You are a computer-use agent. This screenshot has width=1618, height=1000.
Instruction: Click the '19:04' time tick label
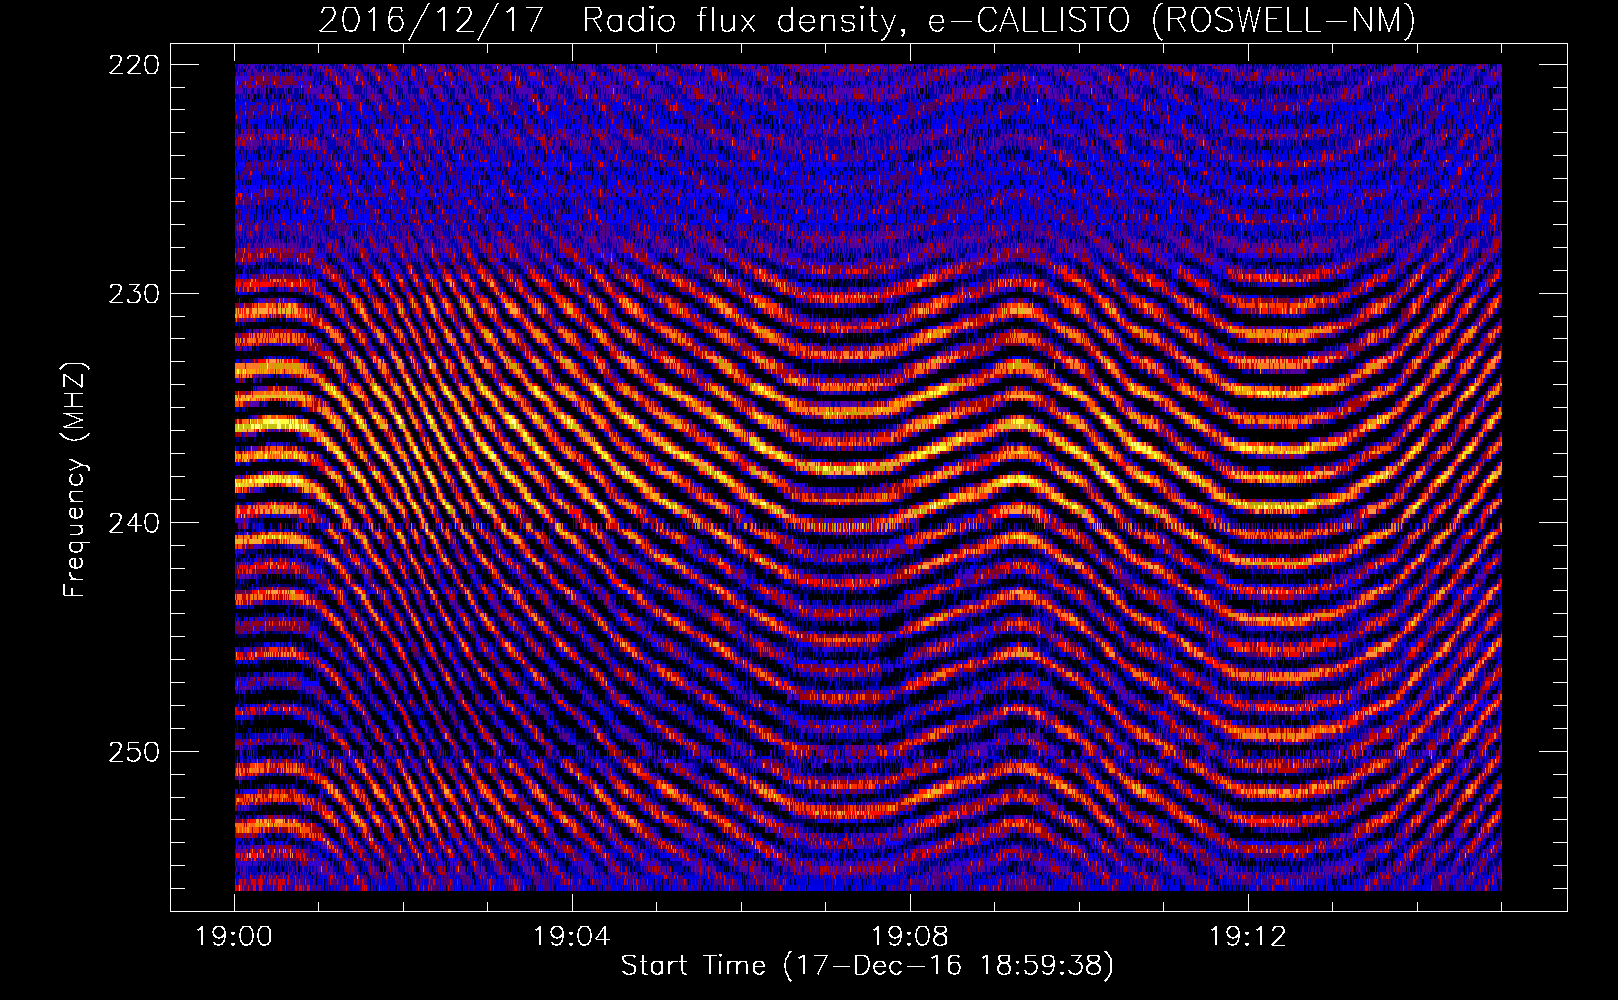tap(572, 937)
